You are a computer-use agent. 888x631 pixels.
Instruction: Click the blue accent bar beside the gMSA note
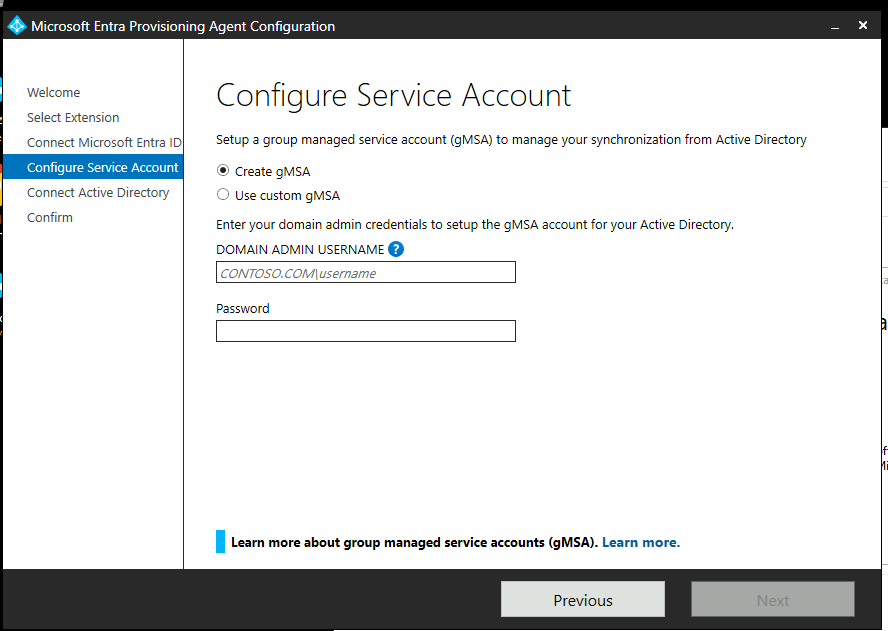point(218,541)
